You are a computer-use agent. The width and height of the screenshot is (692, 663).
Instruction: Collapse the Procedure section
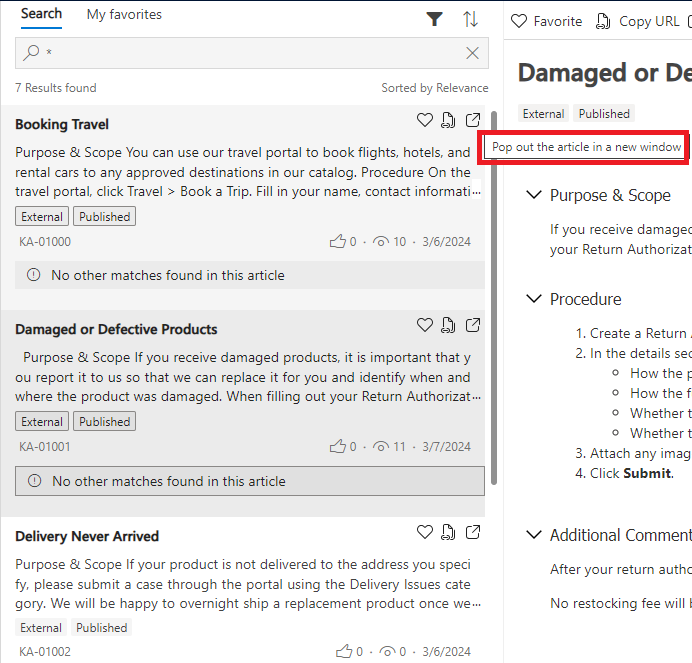534,299
